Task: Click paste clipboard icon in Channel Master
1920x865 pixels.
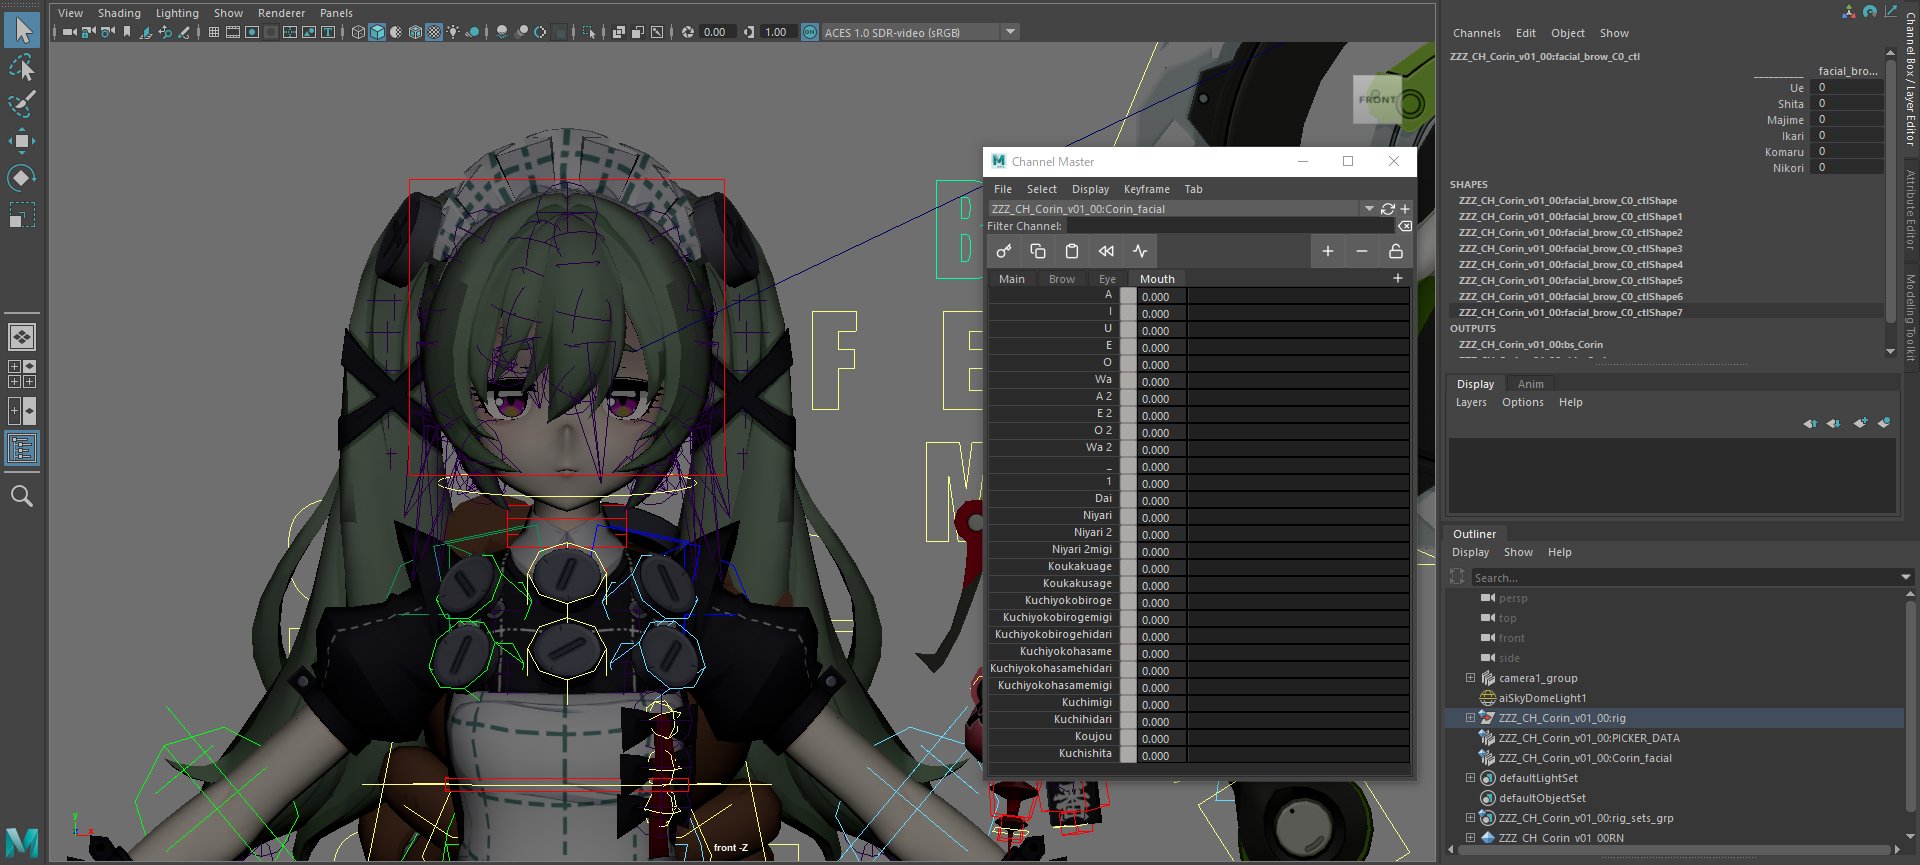Action: coord(1072,251)
